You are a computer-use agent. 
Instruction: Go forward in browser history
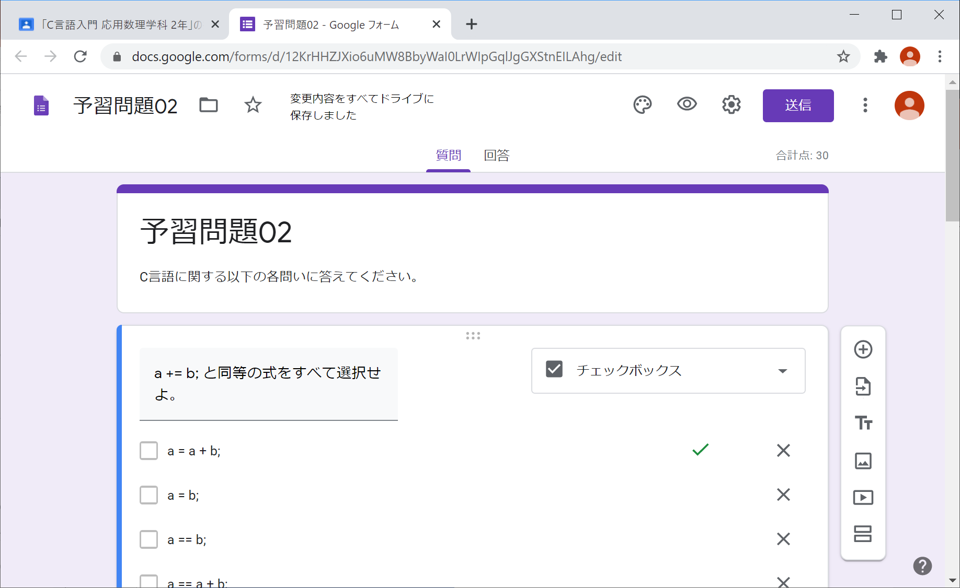coord(50,56)
